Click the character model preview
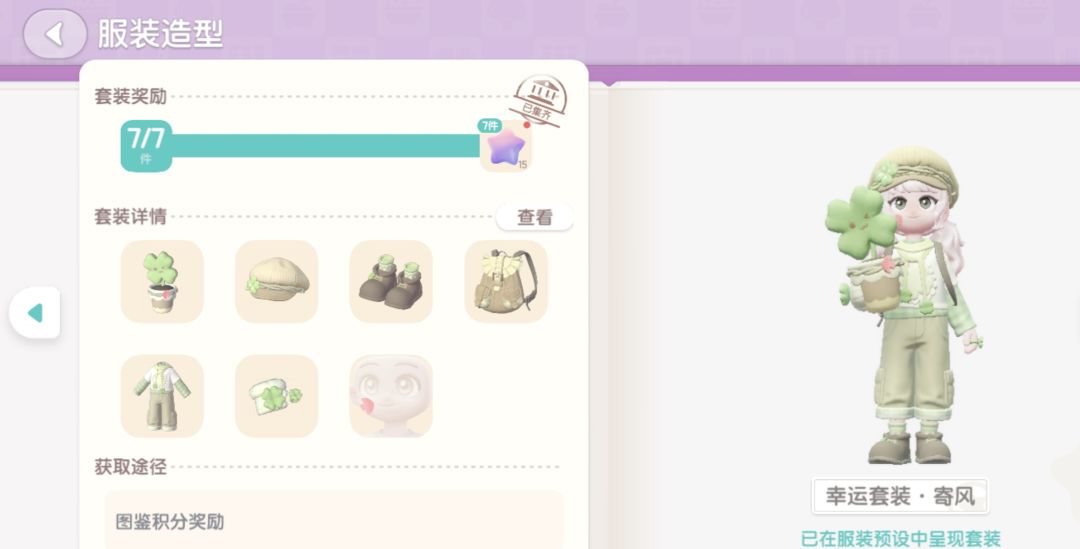This screenshot has width=1080, height=549. point(904,305)
